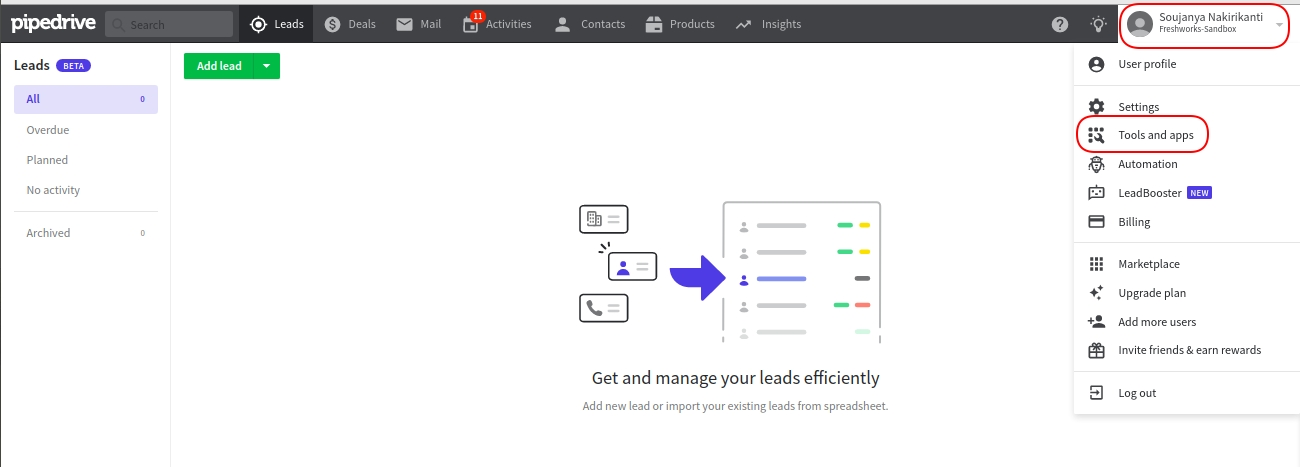Focus the Search input field
This screenshot has height=467, width=1300.
tap(169, 24)
